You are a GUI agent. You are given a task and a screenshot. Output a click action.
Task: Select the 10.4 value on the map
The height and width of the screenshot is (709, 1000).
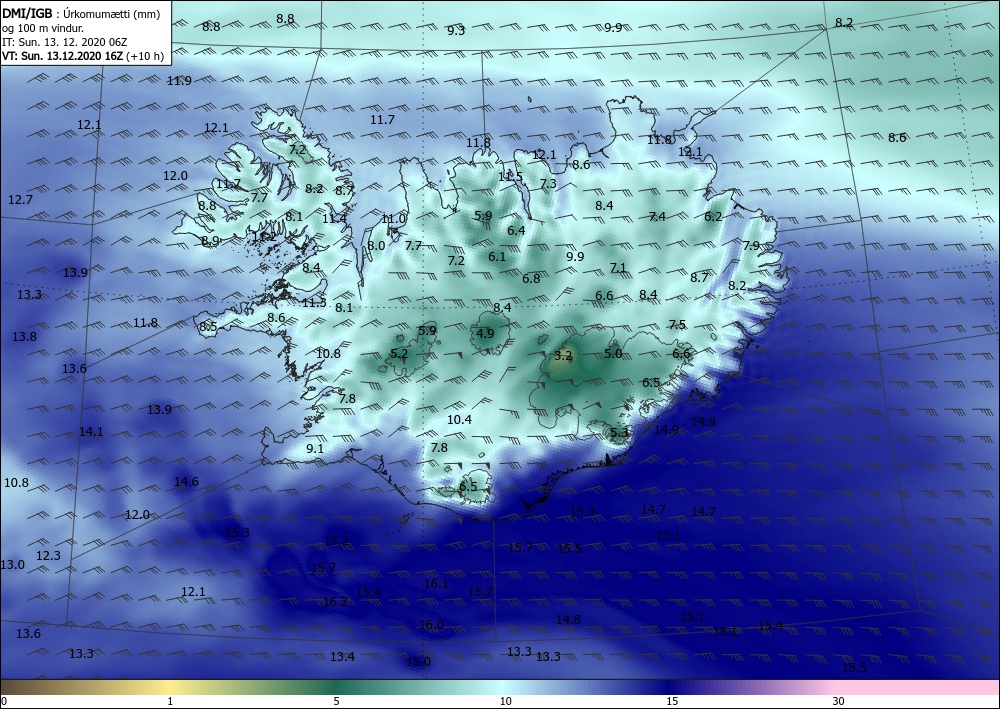pyautogui.click(x=459, y=419)
